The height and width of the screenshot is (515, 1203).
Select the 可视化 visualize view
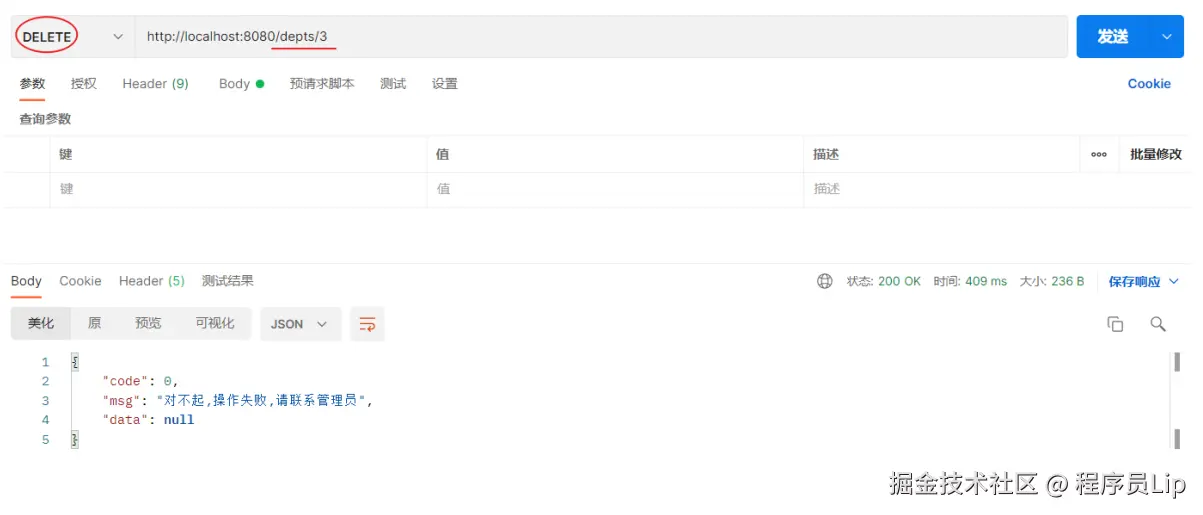click(x=214, y=324)
